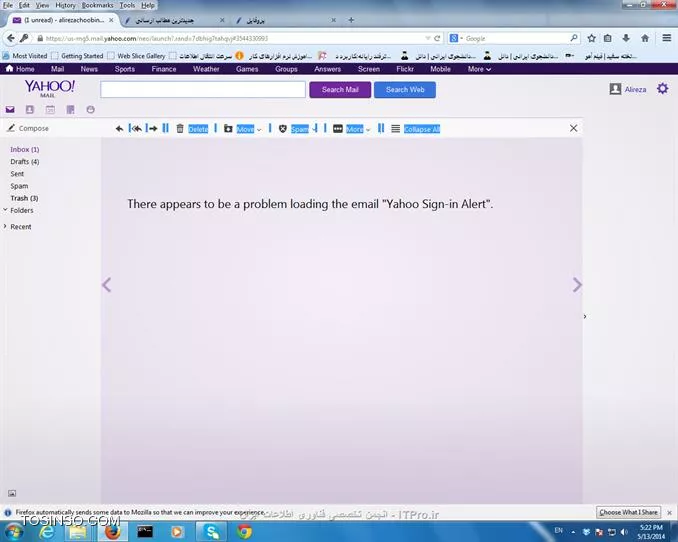Open the Firefox hamburger menu
This screenshot has height=542, width=678.
[666, 38]
